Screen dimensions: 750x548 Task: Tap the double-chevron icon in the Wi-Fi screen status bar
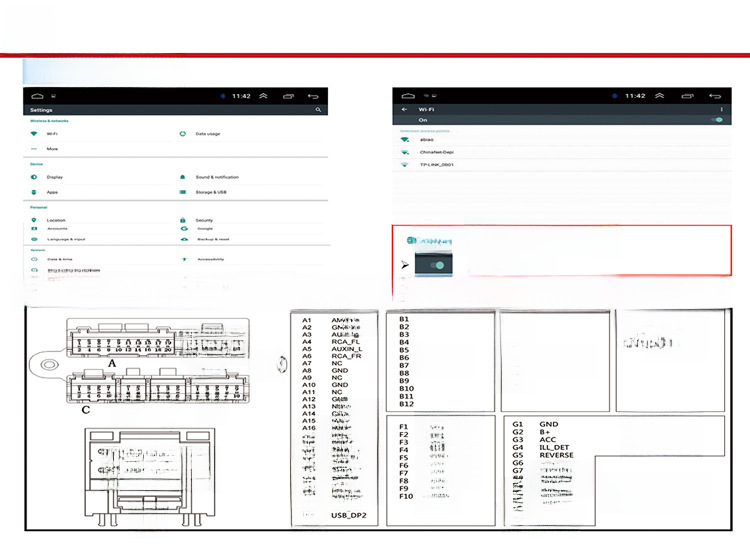(x=660, y=96)
